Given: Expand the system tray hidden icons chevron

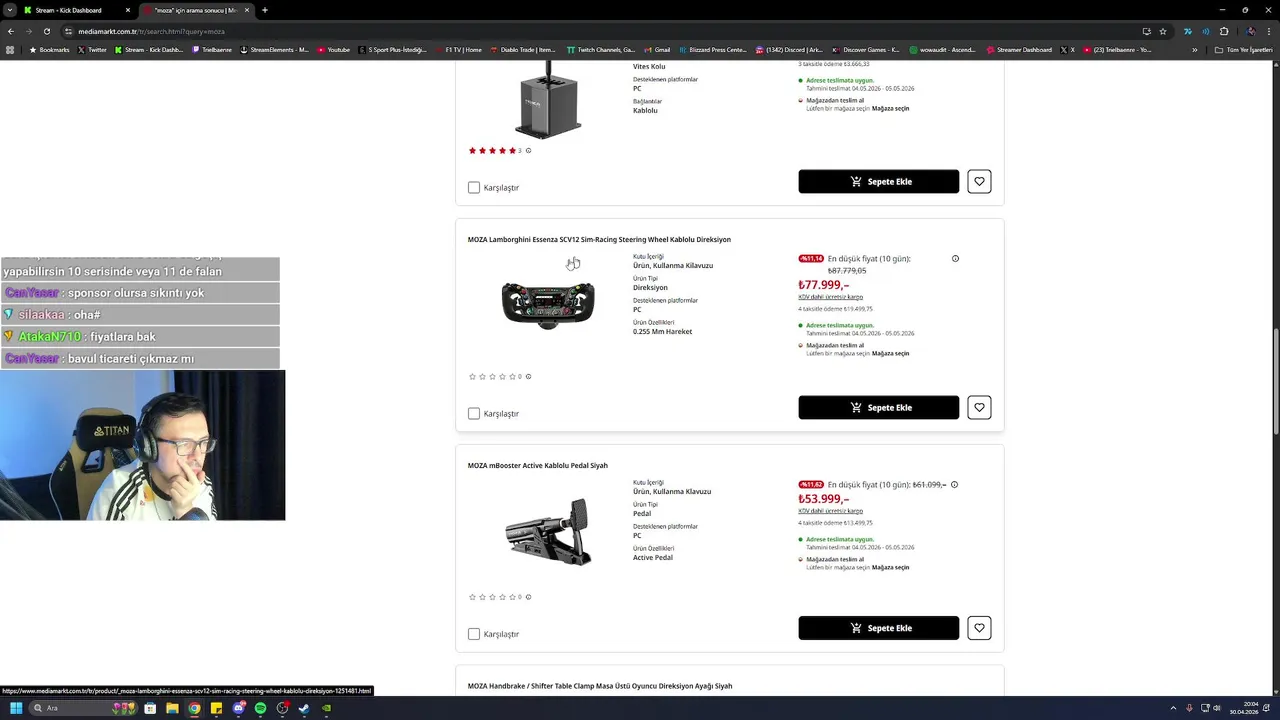Looking at the screenshot, I should pyautogui.click(x=1173, y=708).
